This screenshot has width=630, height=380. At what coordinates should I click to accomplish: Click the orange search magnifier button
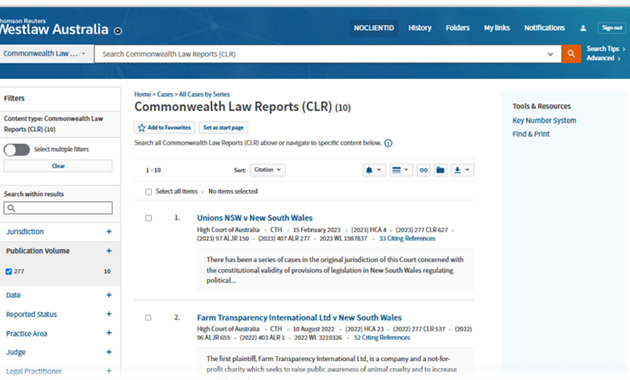(571, 54)
